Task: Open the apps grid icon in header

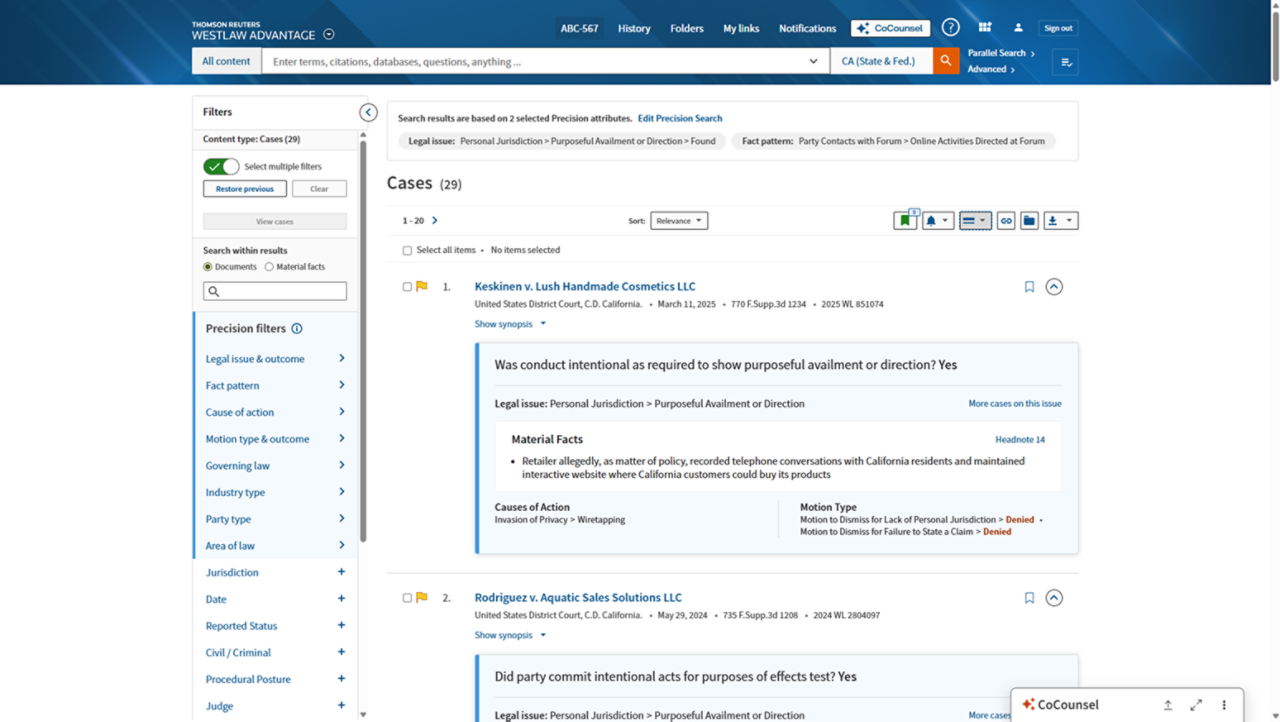Action: (x=985, y=28)
